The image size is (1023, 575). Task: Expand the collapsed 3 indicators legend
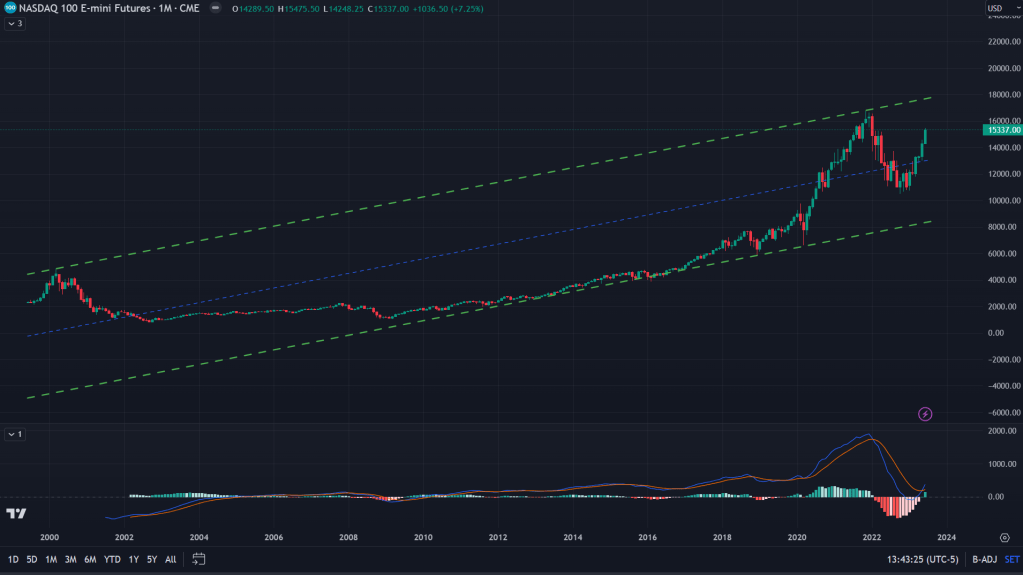point(15,23)
